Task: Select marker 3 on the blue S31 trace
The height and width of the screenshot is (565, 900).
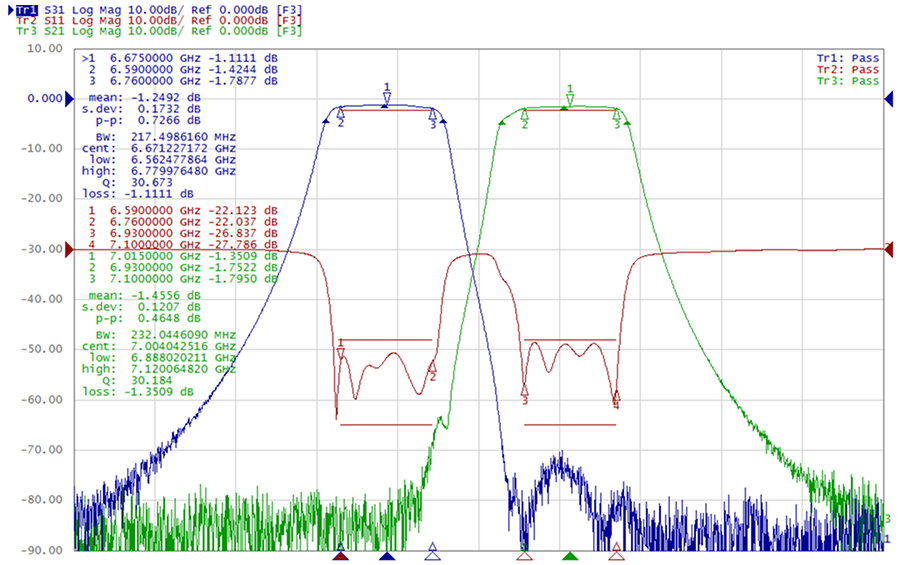Action: click(x=433, y=118)
